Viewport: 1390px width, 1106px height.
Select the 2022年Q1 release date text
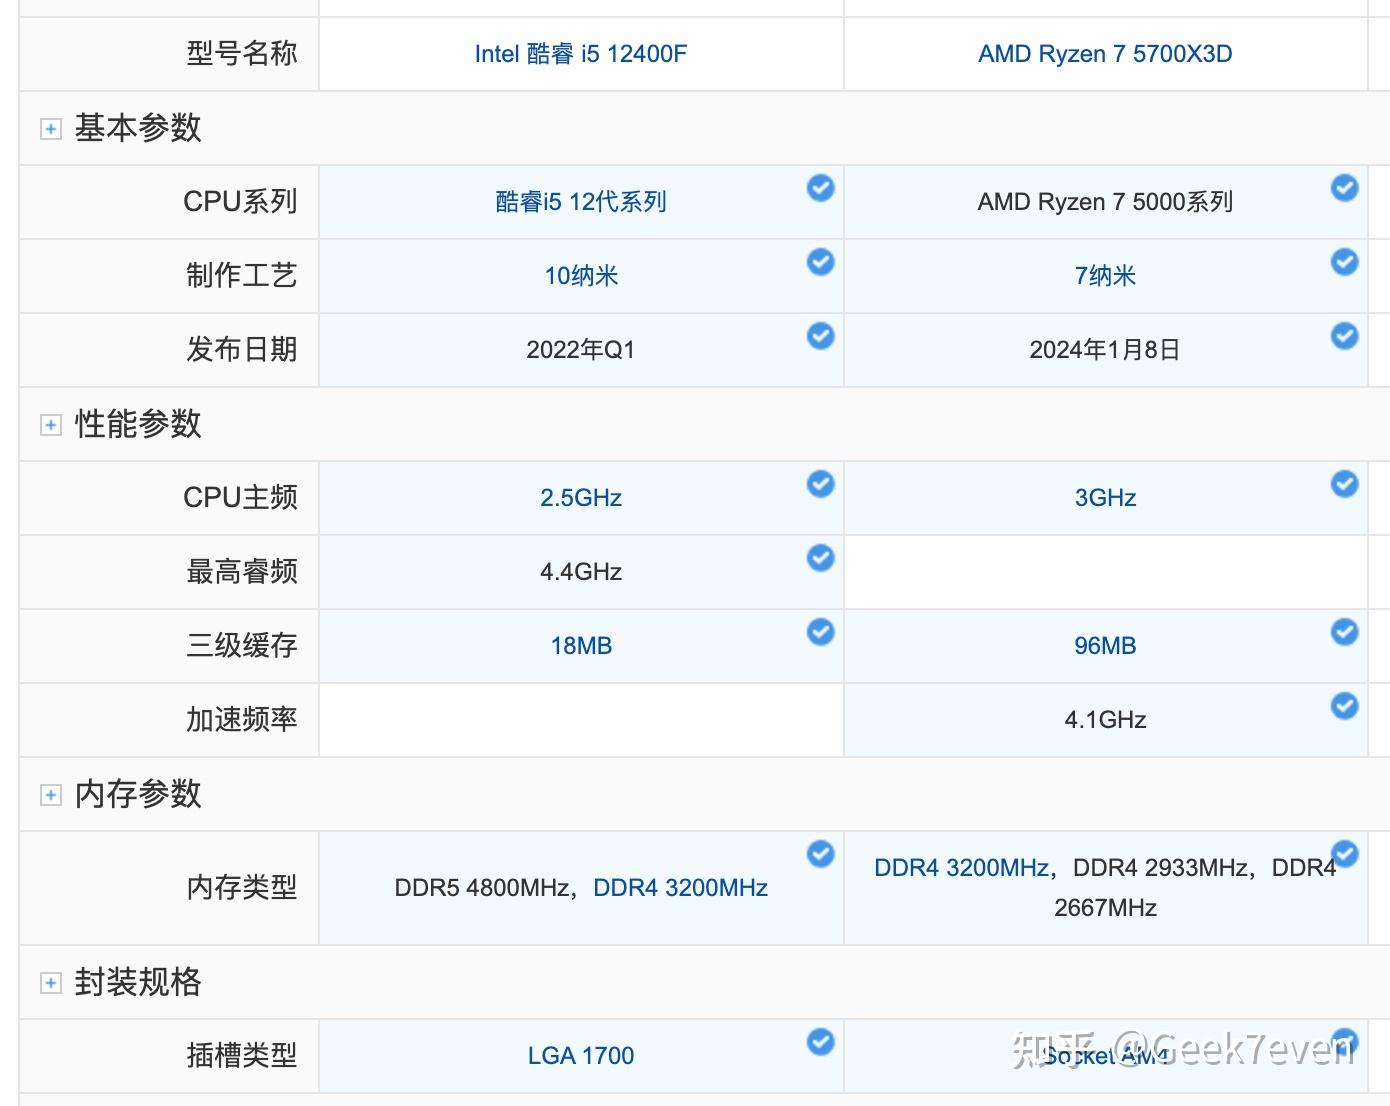click(581, 350)
